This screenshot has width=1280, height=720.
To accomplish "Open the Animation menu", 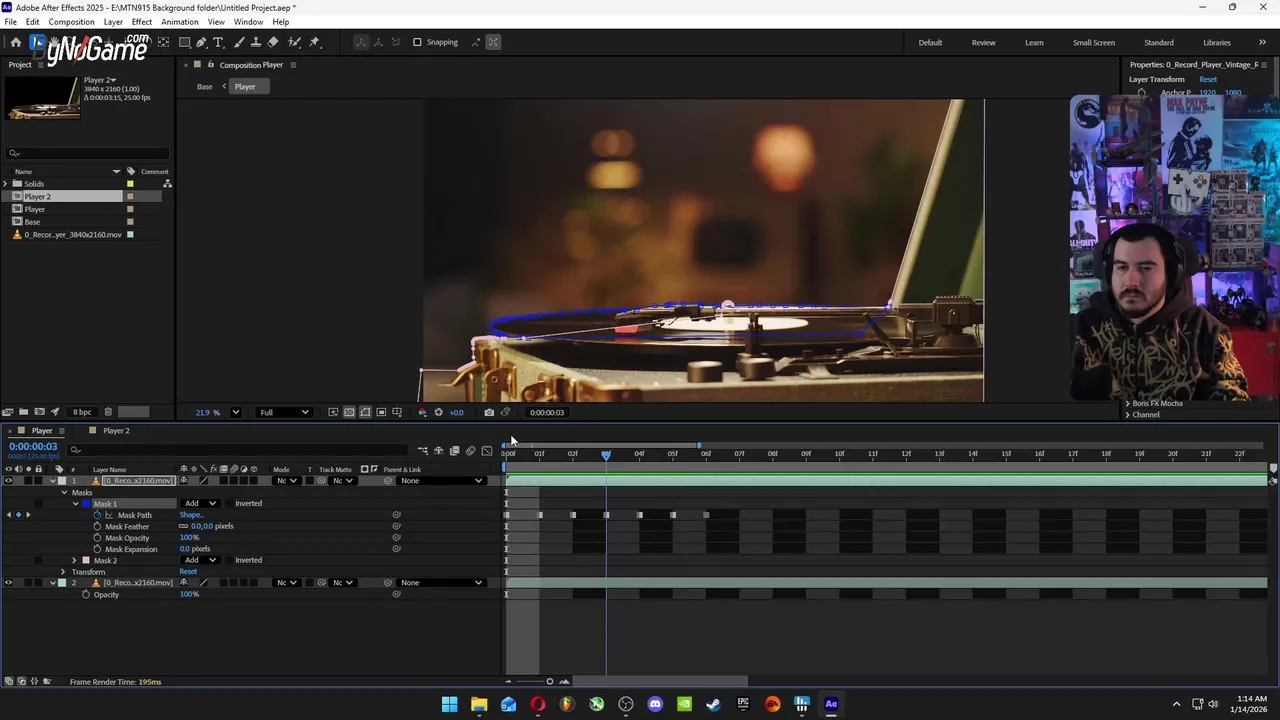I will click(x=180, y=22).
